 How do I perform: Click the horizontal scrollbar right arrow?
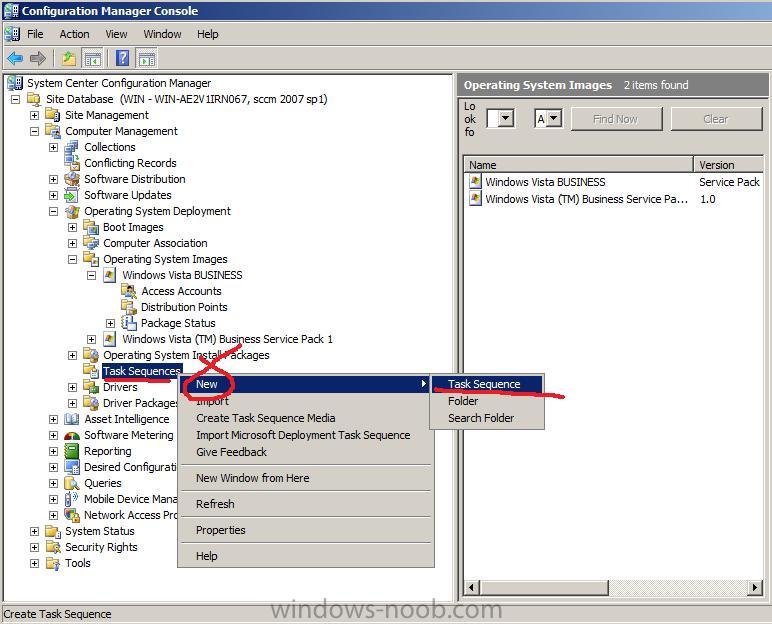tap(755, 587)
